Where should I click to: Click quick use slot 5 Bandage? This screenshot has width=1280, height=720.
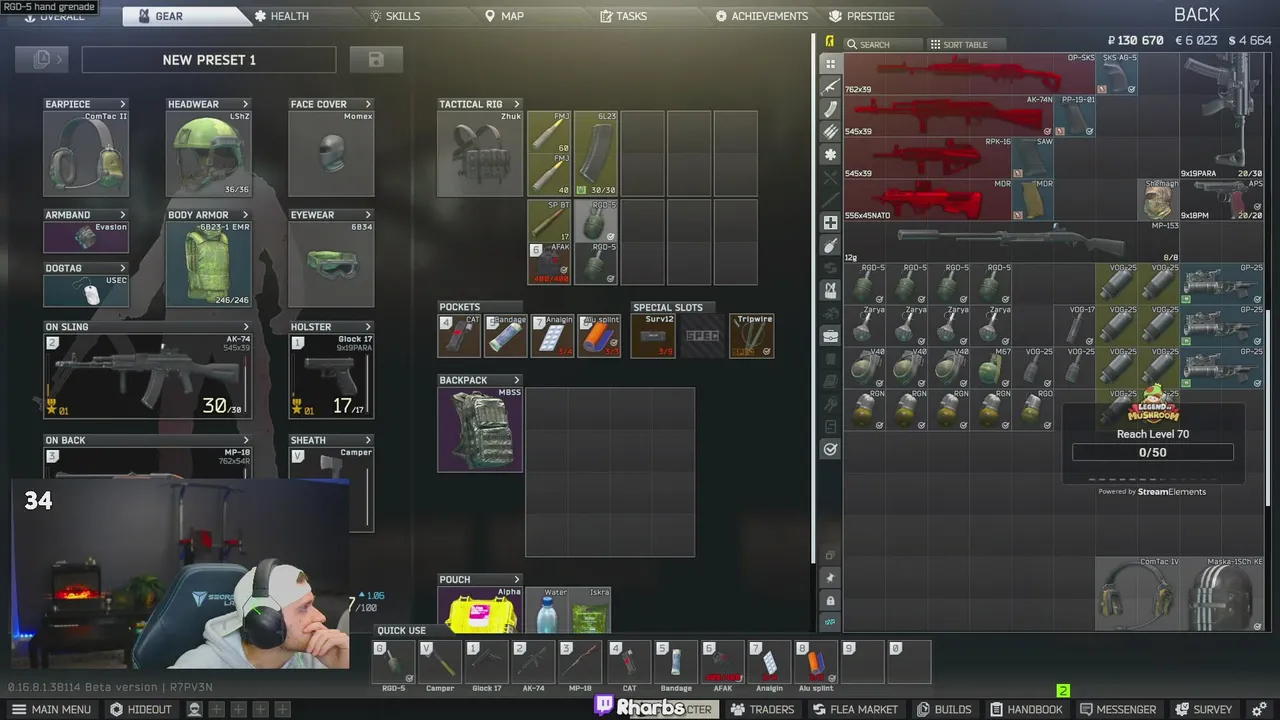pyautogui.click(x=676, y=663)
